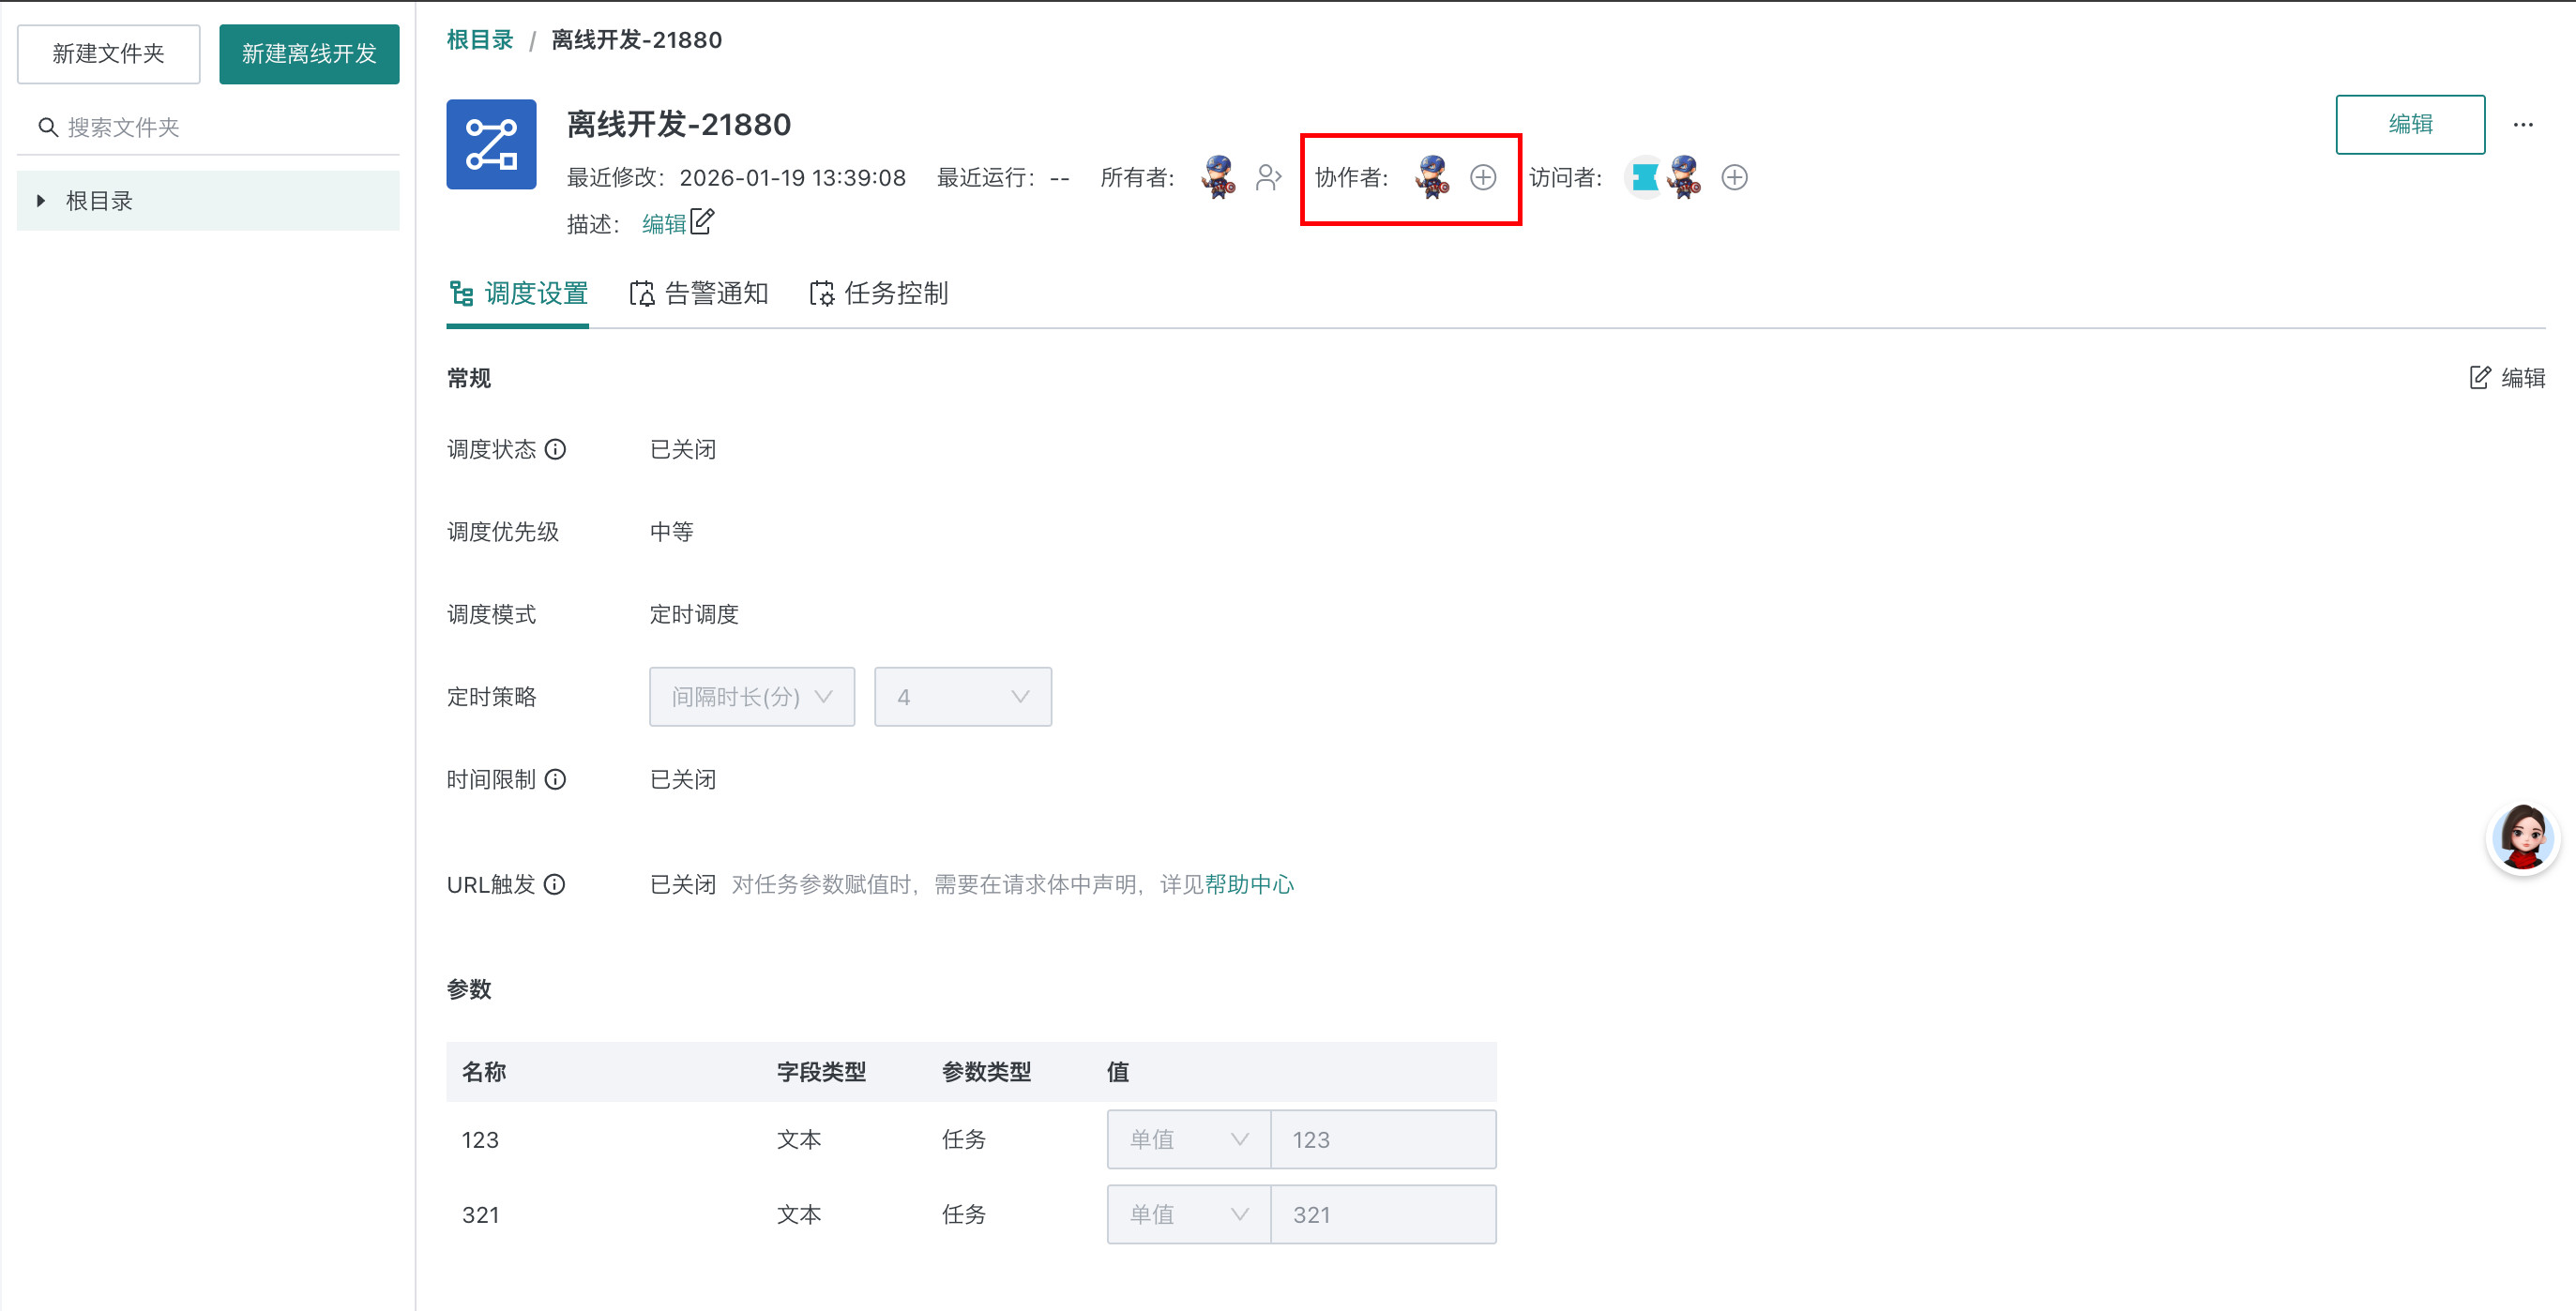Show info tooltip for 时间限制
The height and width of the screenshot is (1311, 2576).
tap(555, 779)
